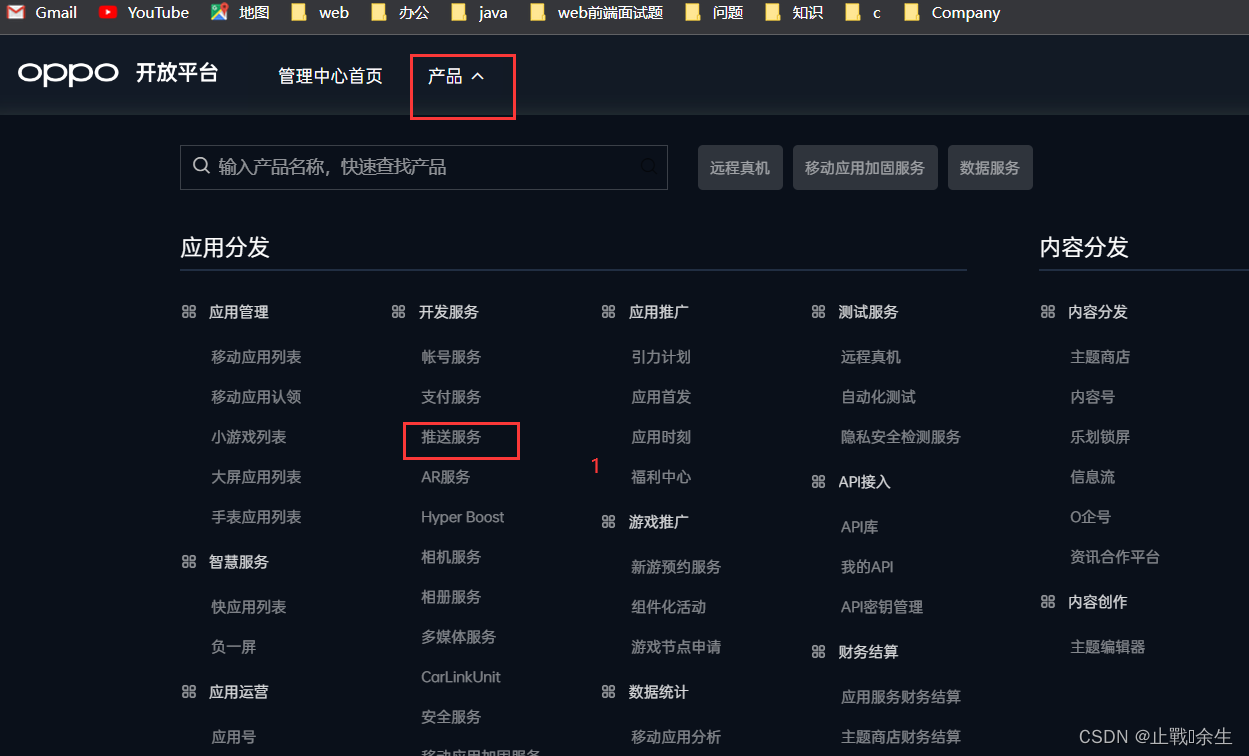Open 快应用列表
Image resolution: width=1249 pixels, height=756 pixels.
(x=249, y=607)
